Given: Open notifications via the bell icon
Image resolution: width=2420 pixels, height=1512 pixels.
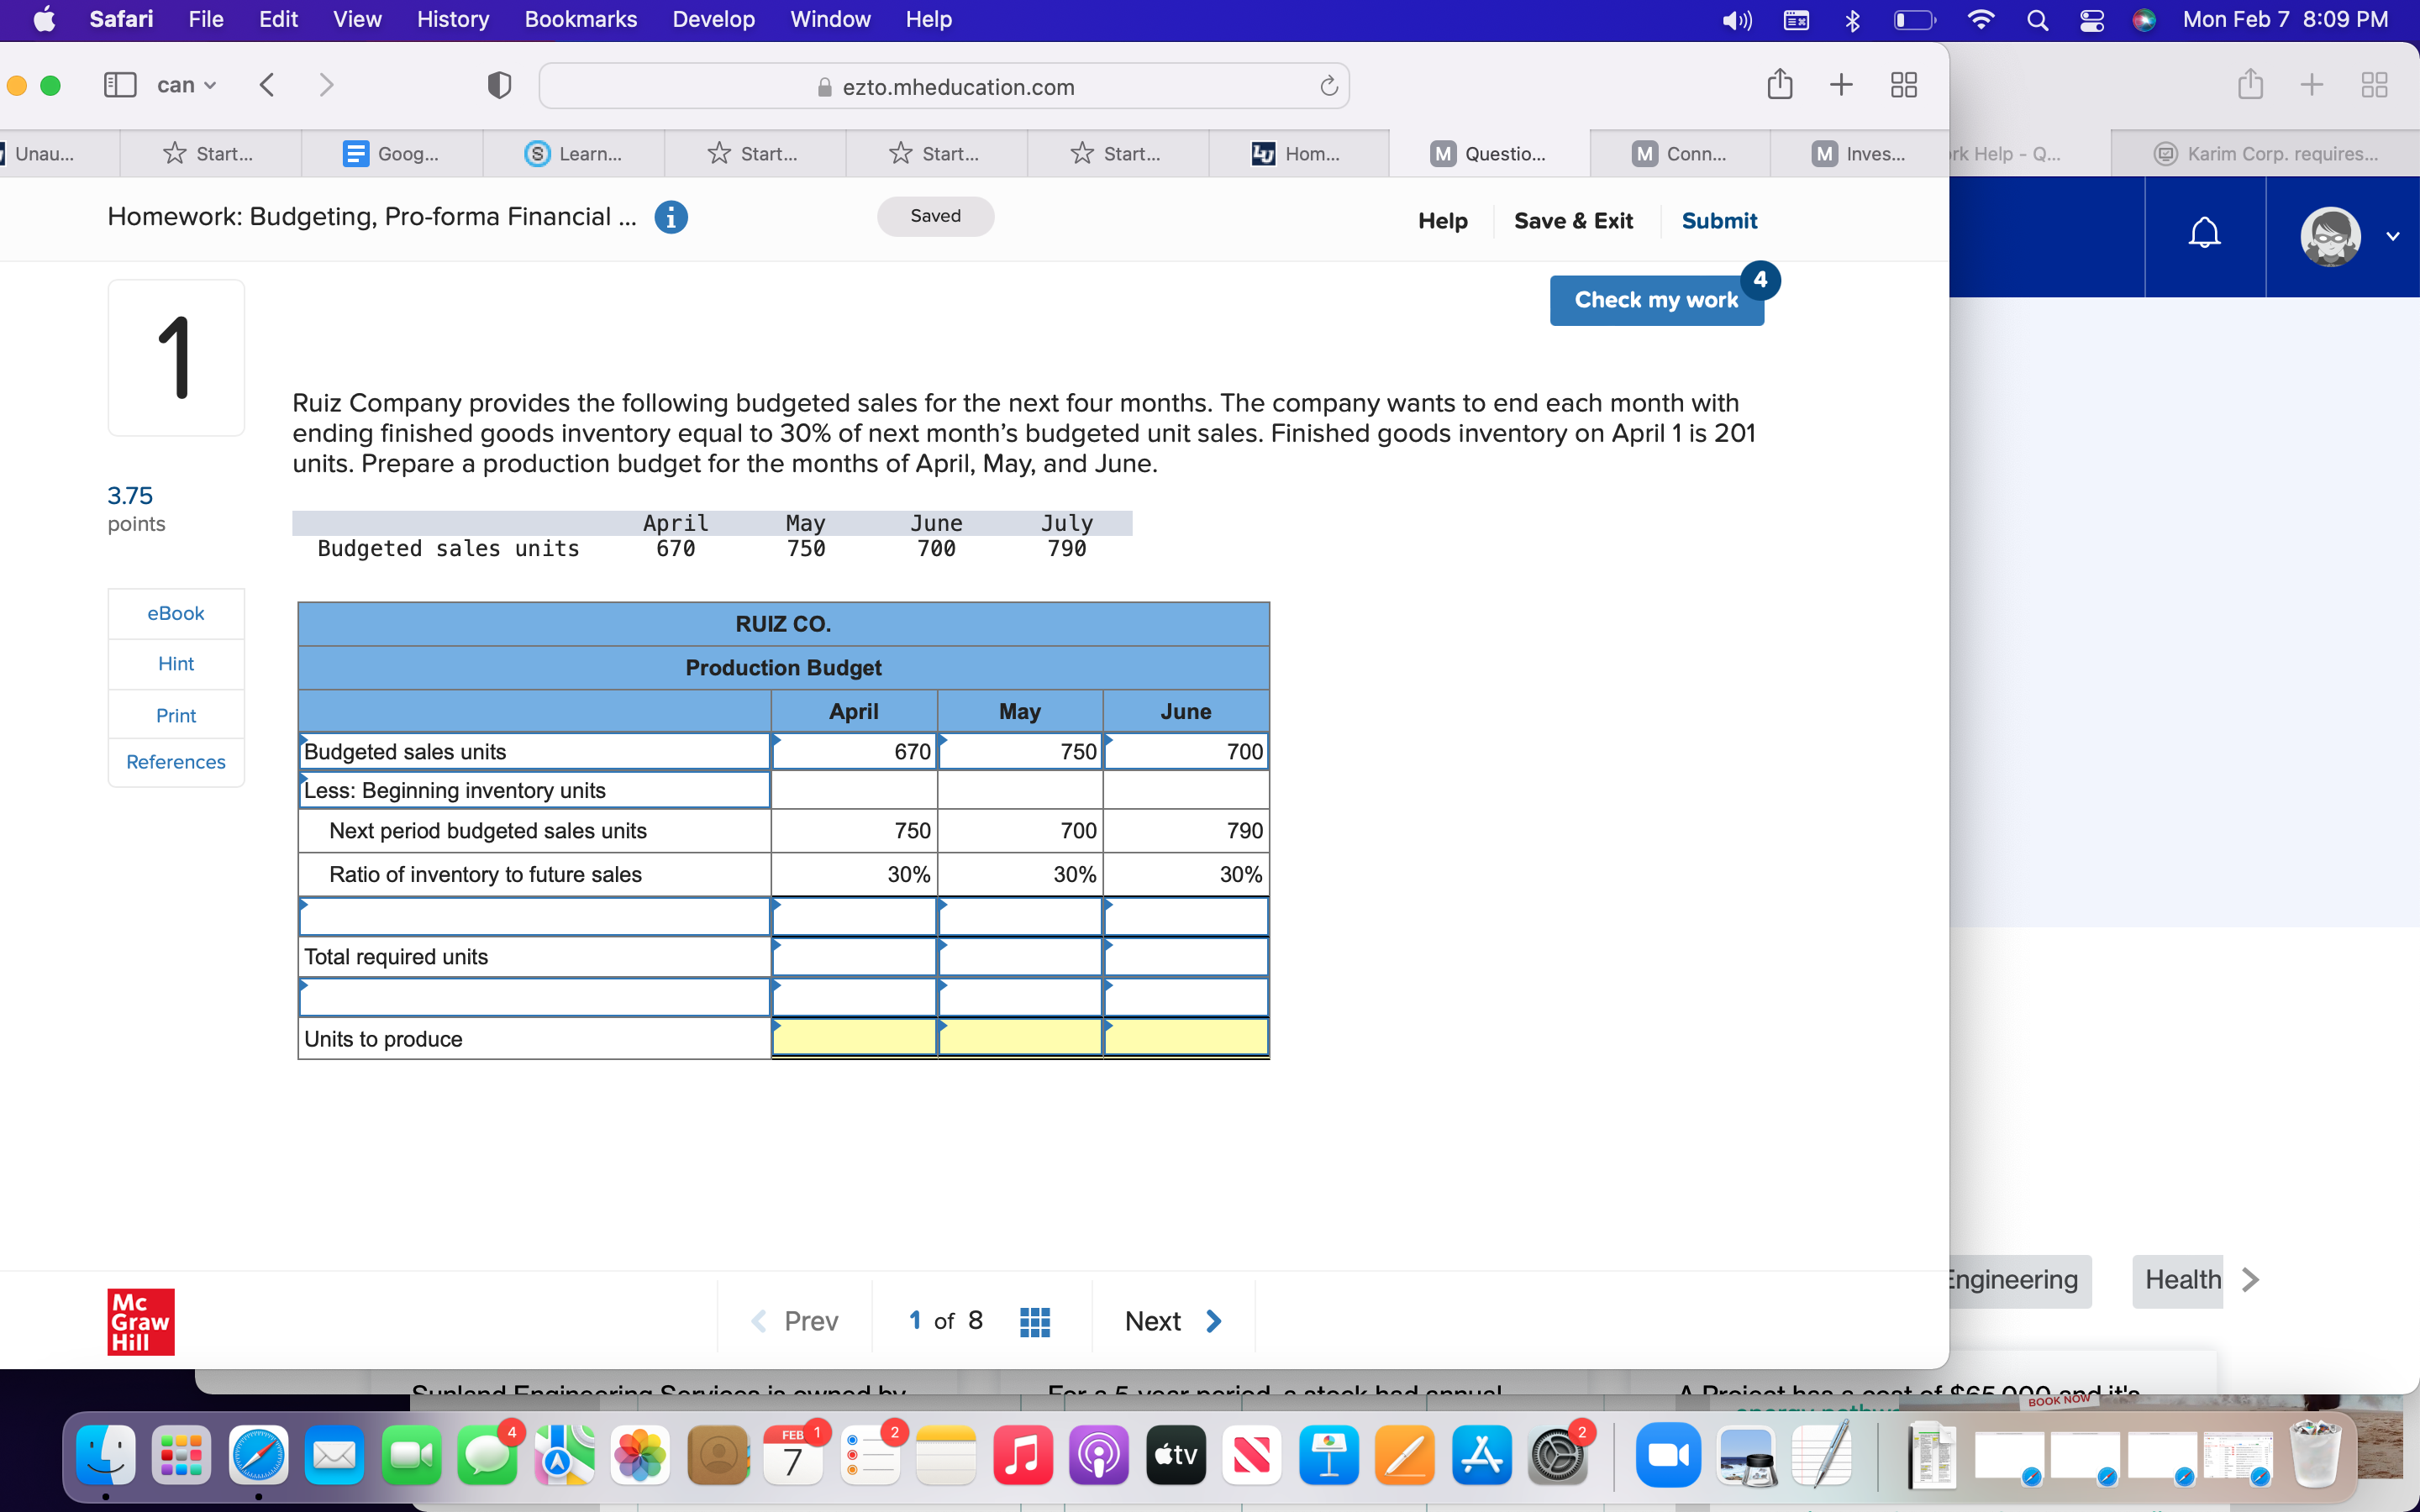Looking at the screenshot, I should (x=2204, y=233).
